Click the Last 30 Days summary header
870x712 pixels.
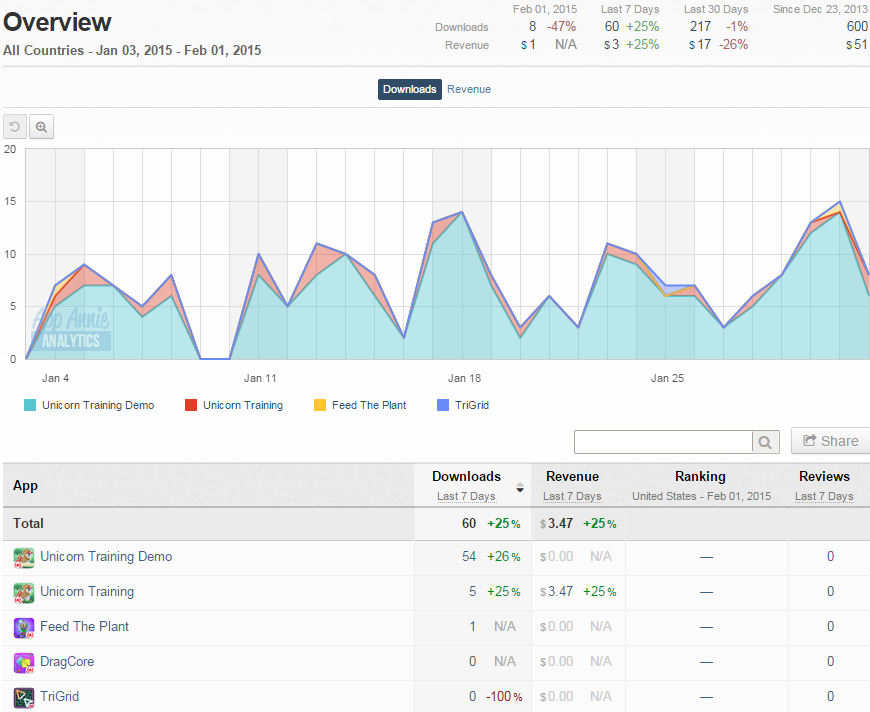pyautogui.click(x=716, y=9)
